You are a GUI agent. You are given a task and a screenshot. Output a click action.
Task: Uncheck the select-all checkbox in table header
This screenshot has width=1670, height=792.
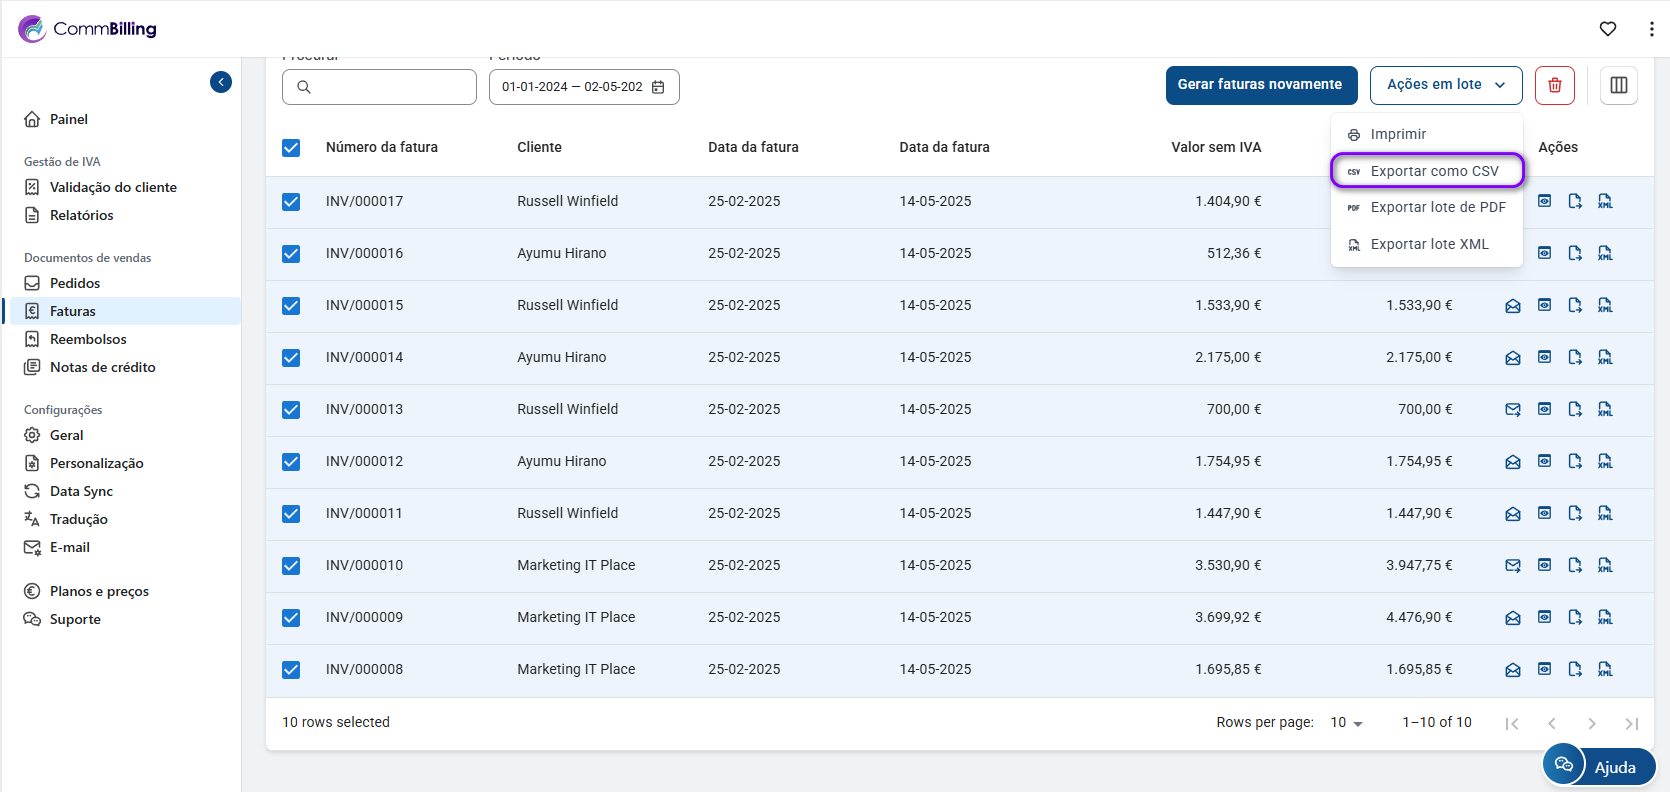(x=291, y=148)
